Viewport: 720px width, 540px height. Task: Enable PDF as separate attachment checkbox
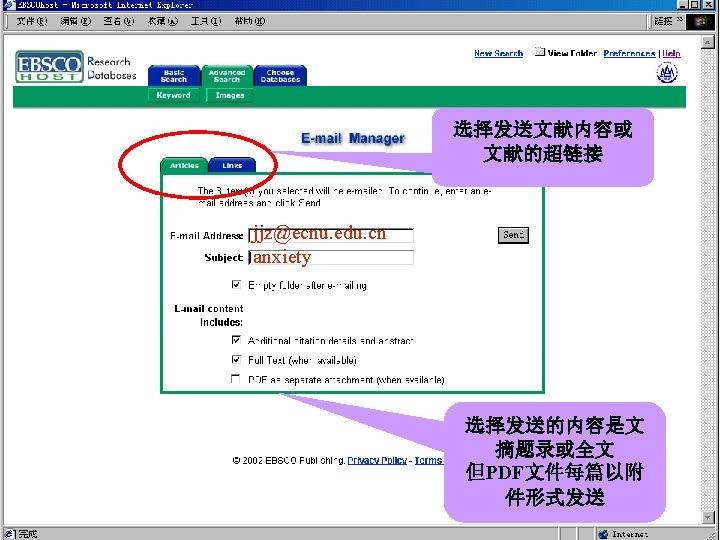236,379
